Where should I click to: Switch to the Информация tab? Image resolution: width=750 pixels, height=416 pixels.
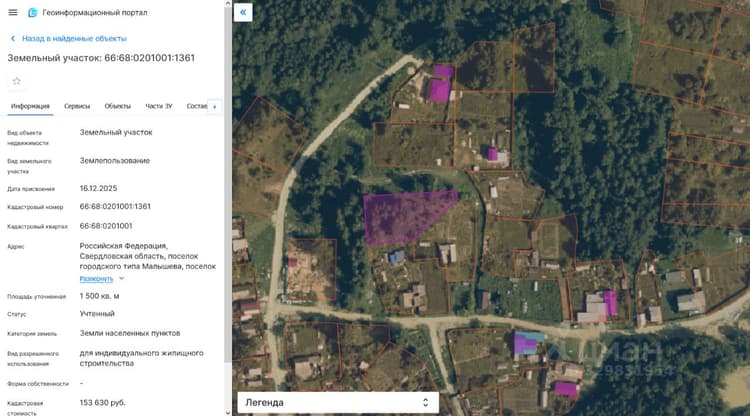tap(30, 106)
